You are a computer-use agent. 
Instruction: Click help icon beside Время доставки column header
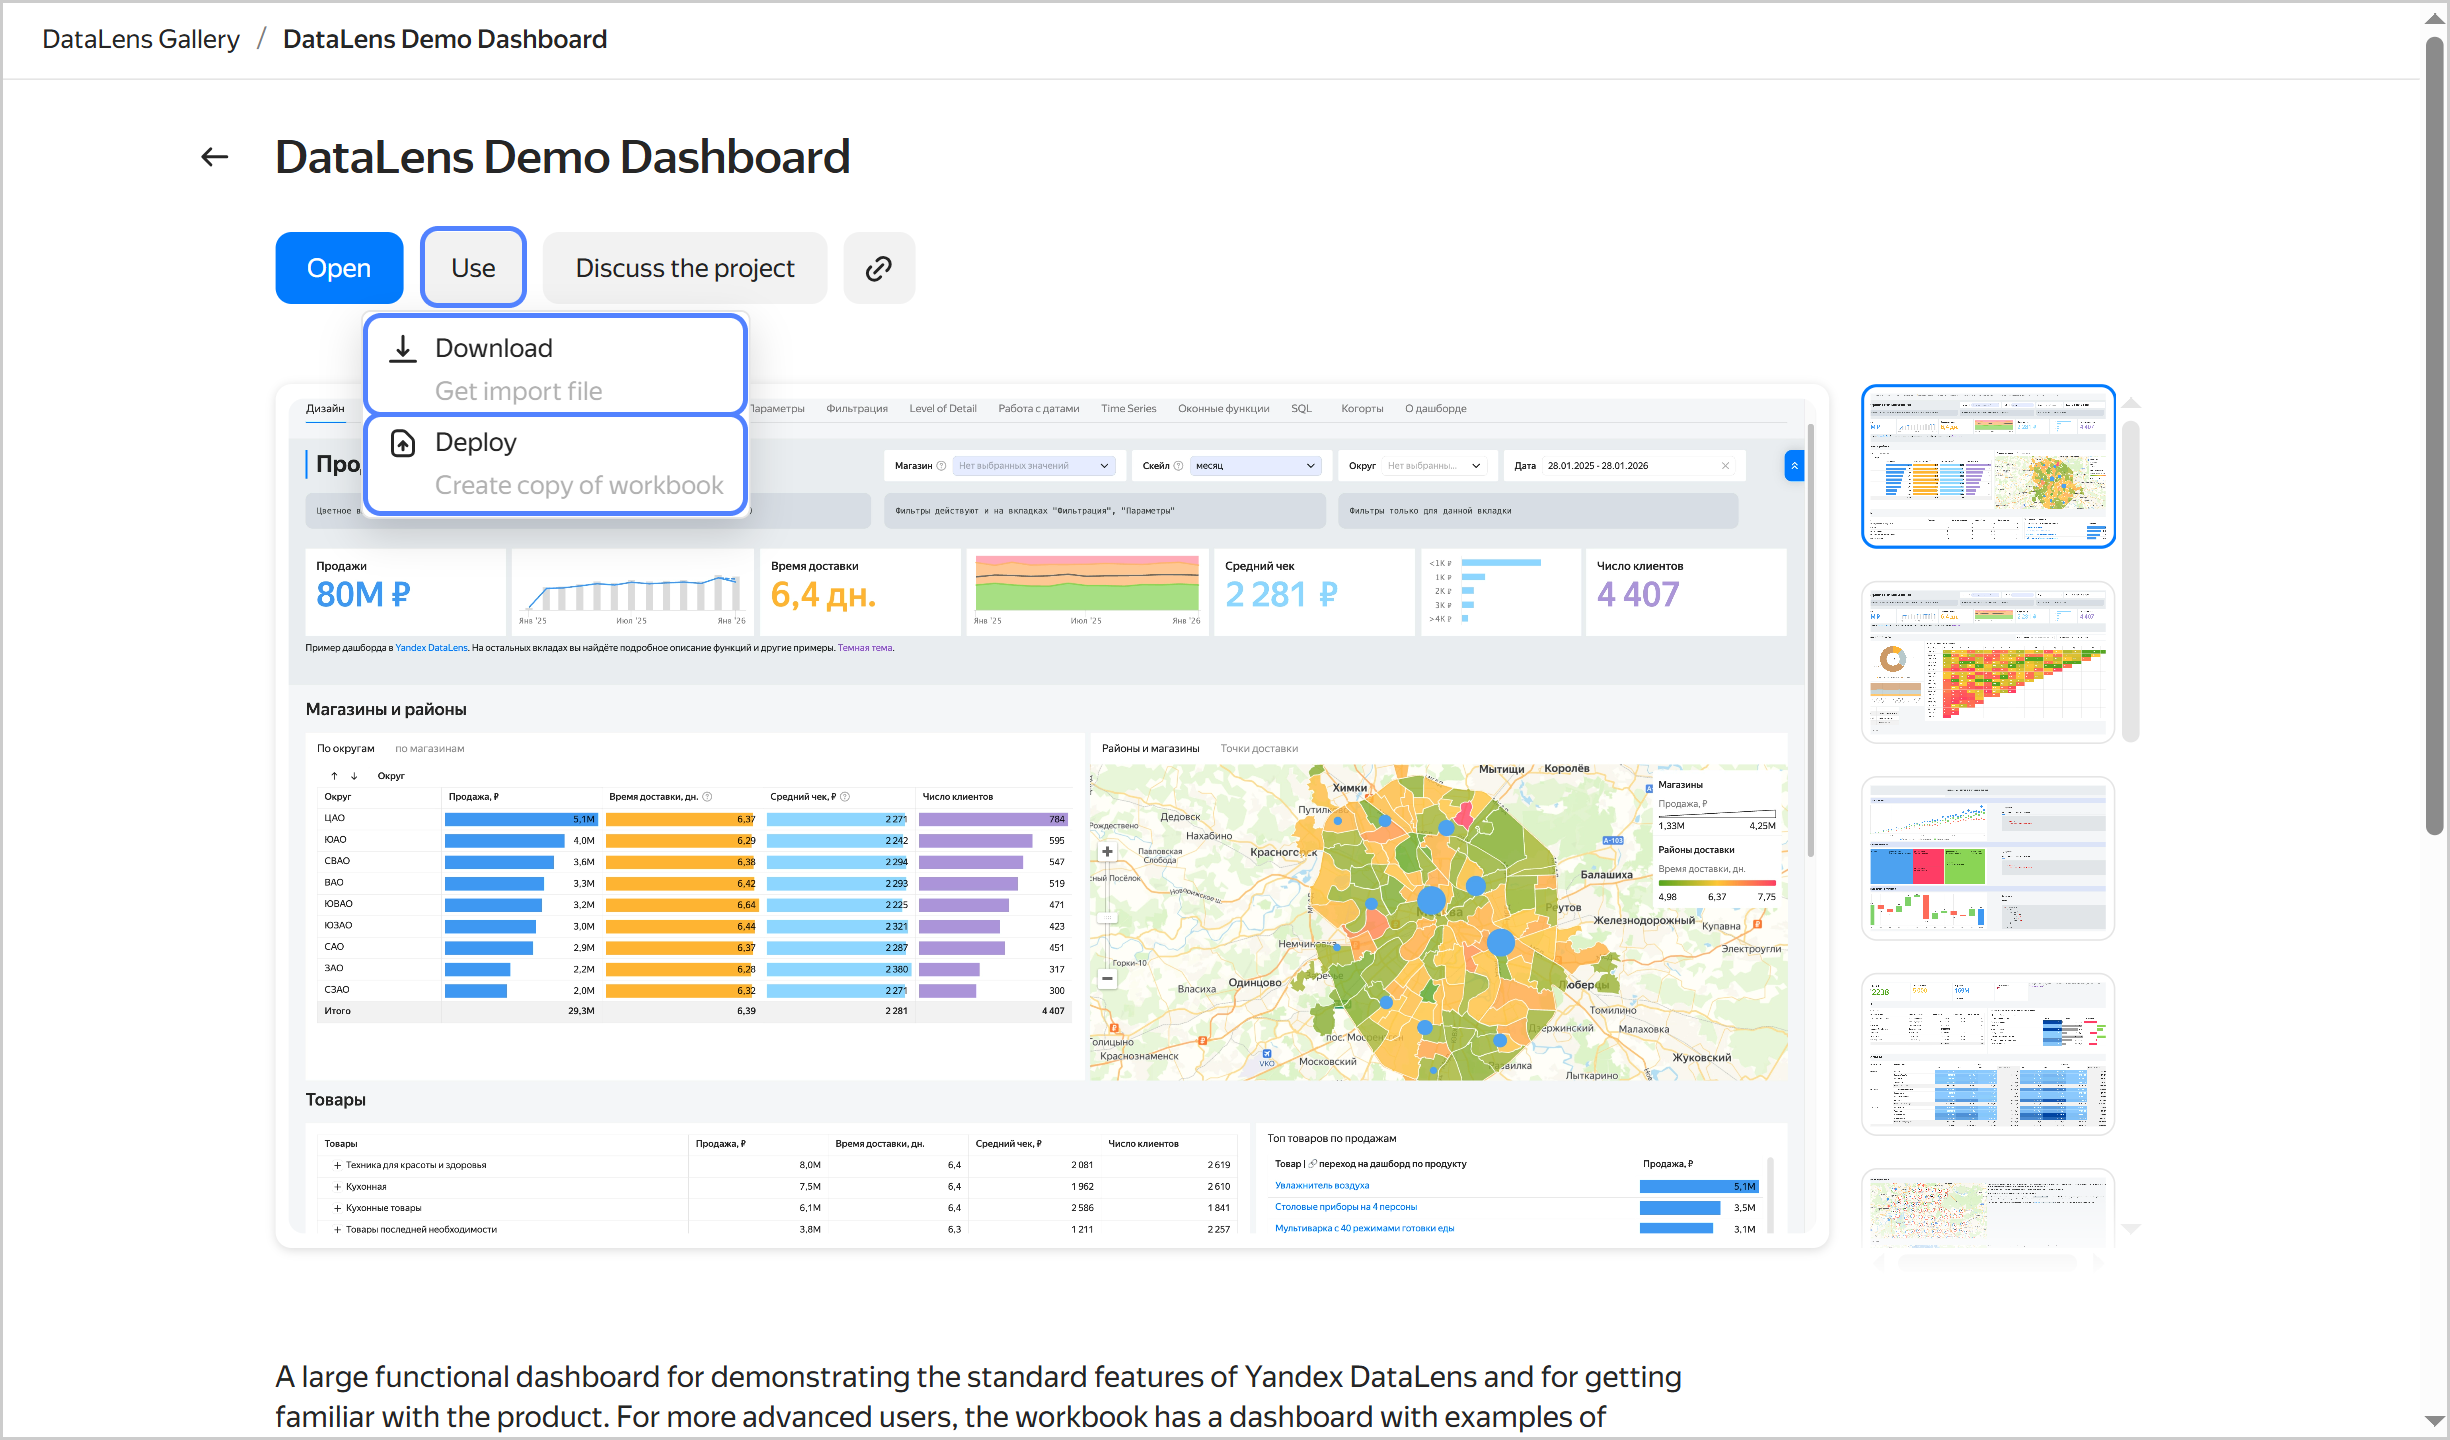click(707, 797)
